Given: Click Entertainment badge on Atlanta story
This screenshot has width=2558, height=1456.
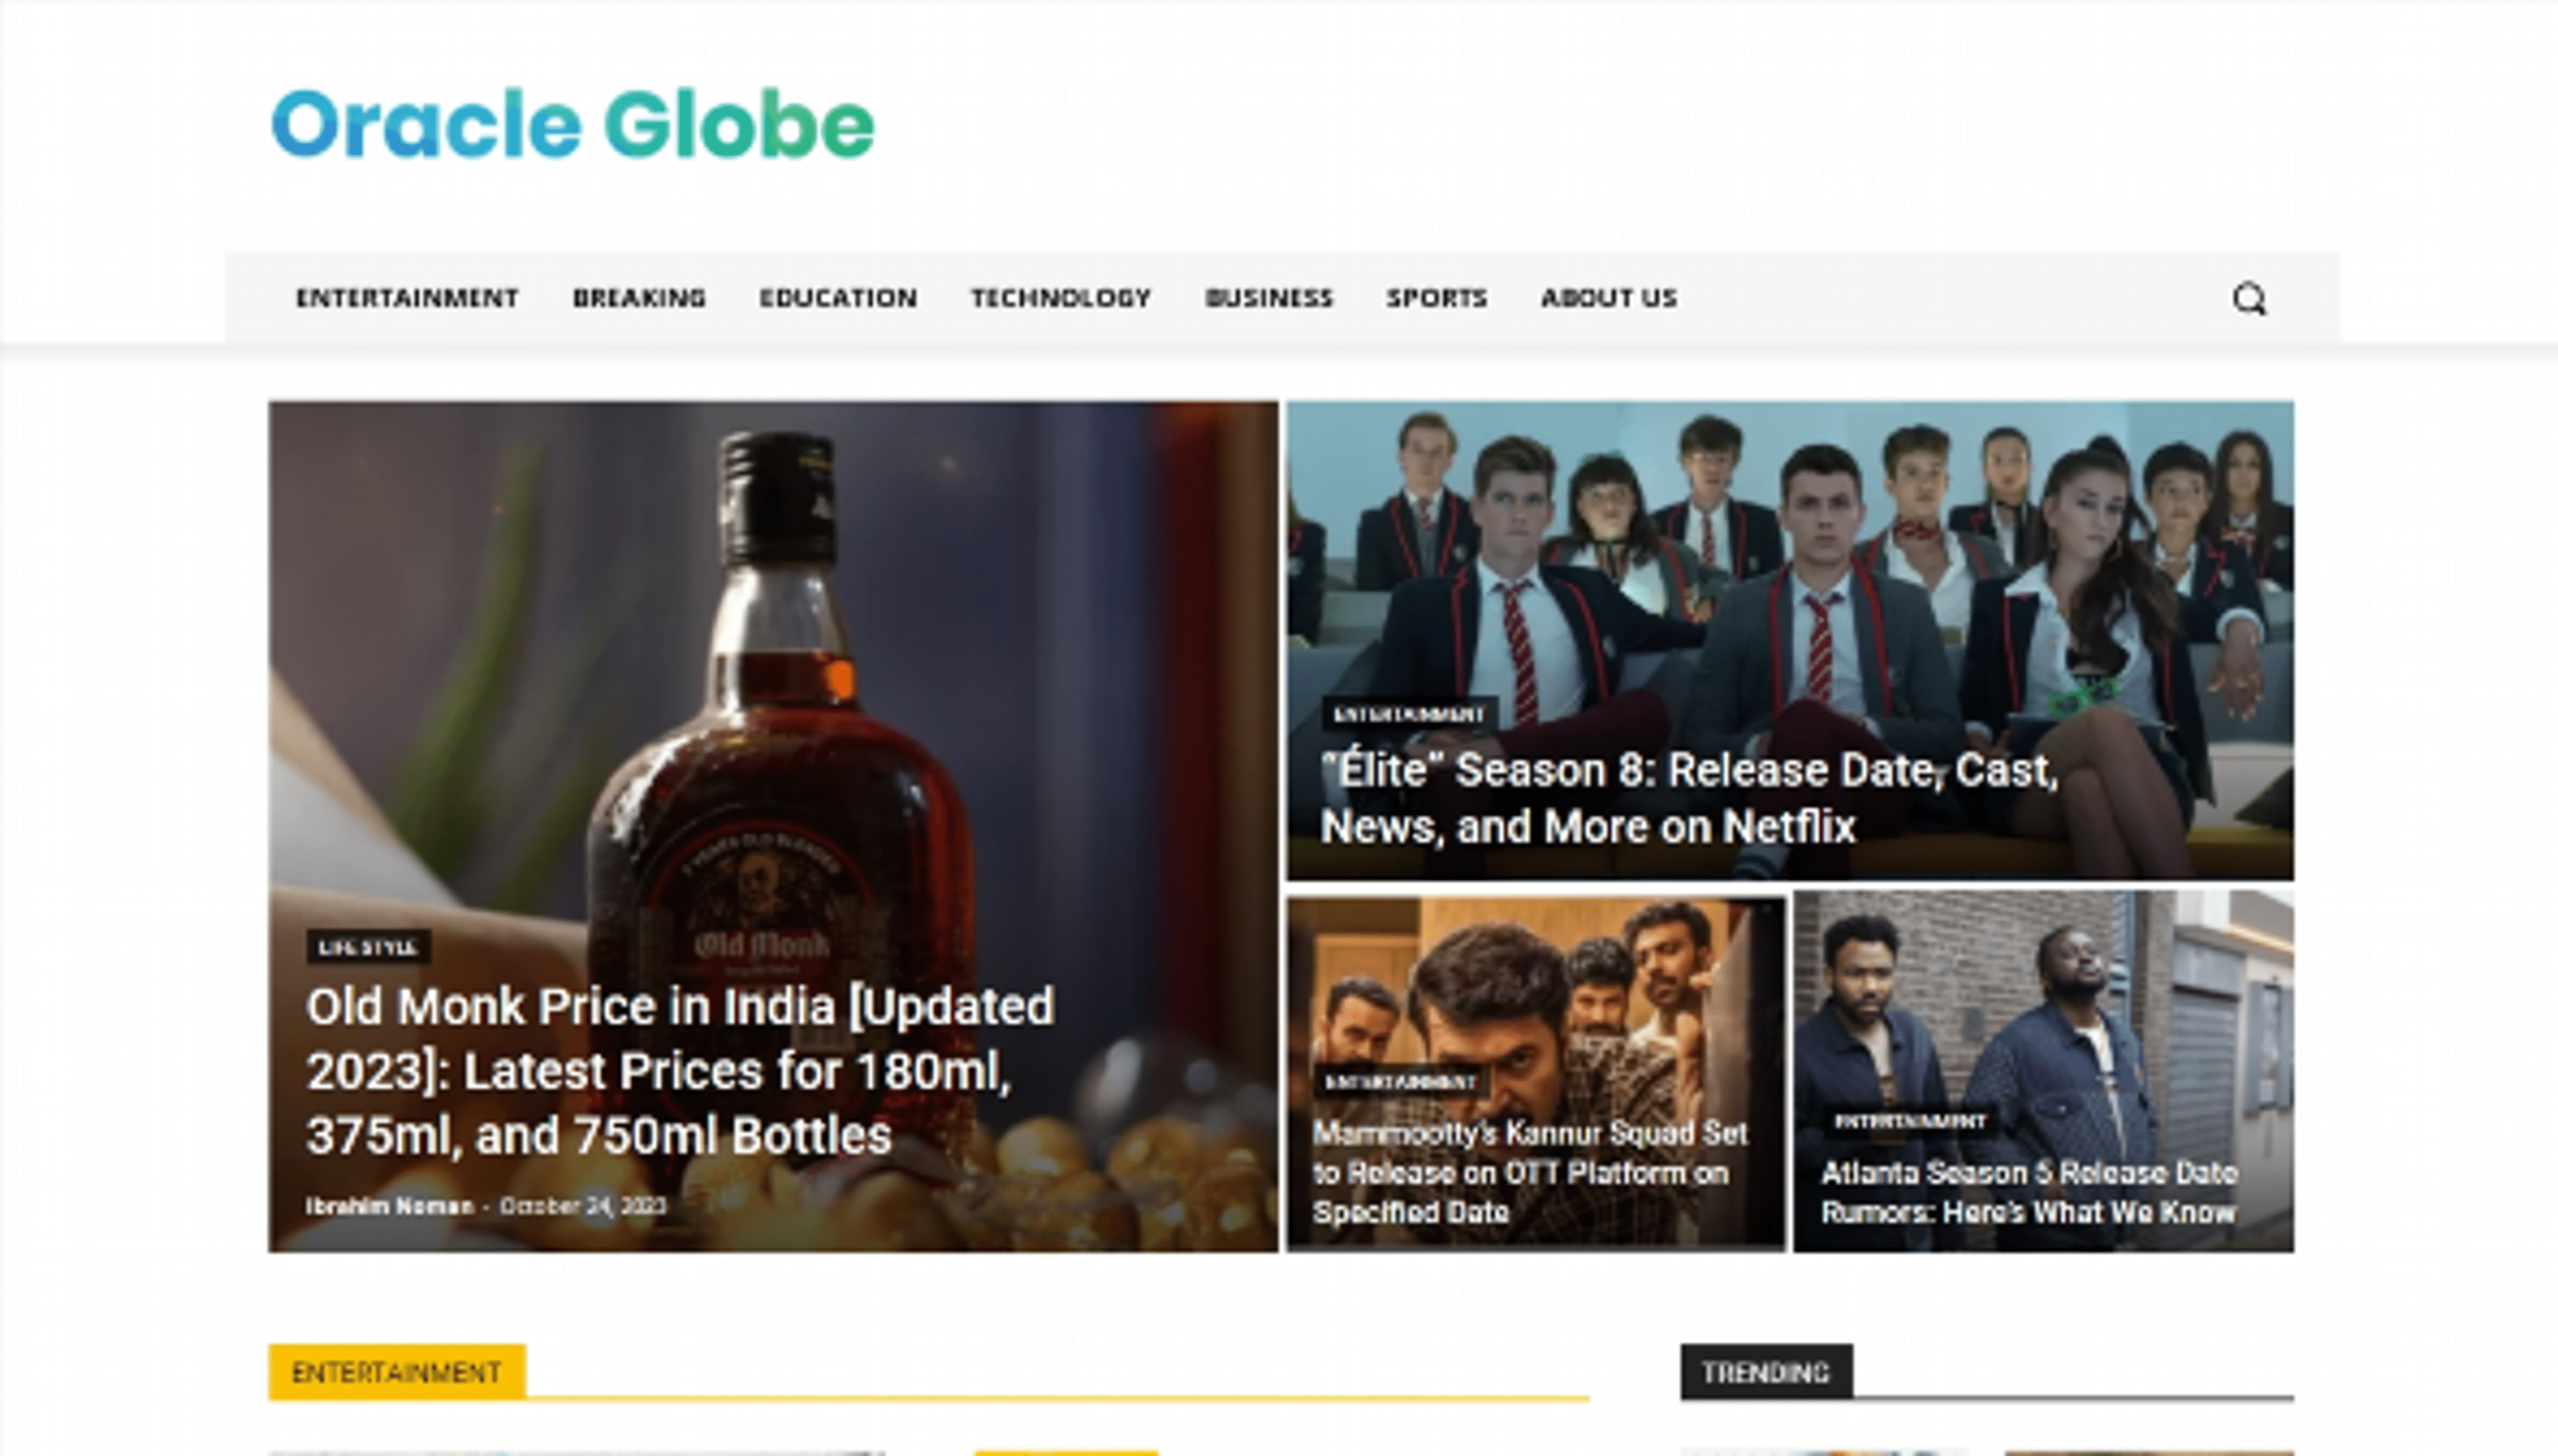Looking at the screenshot, I should coord(1909,1121).
